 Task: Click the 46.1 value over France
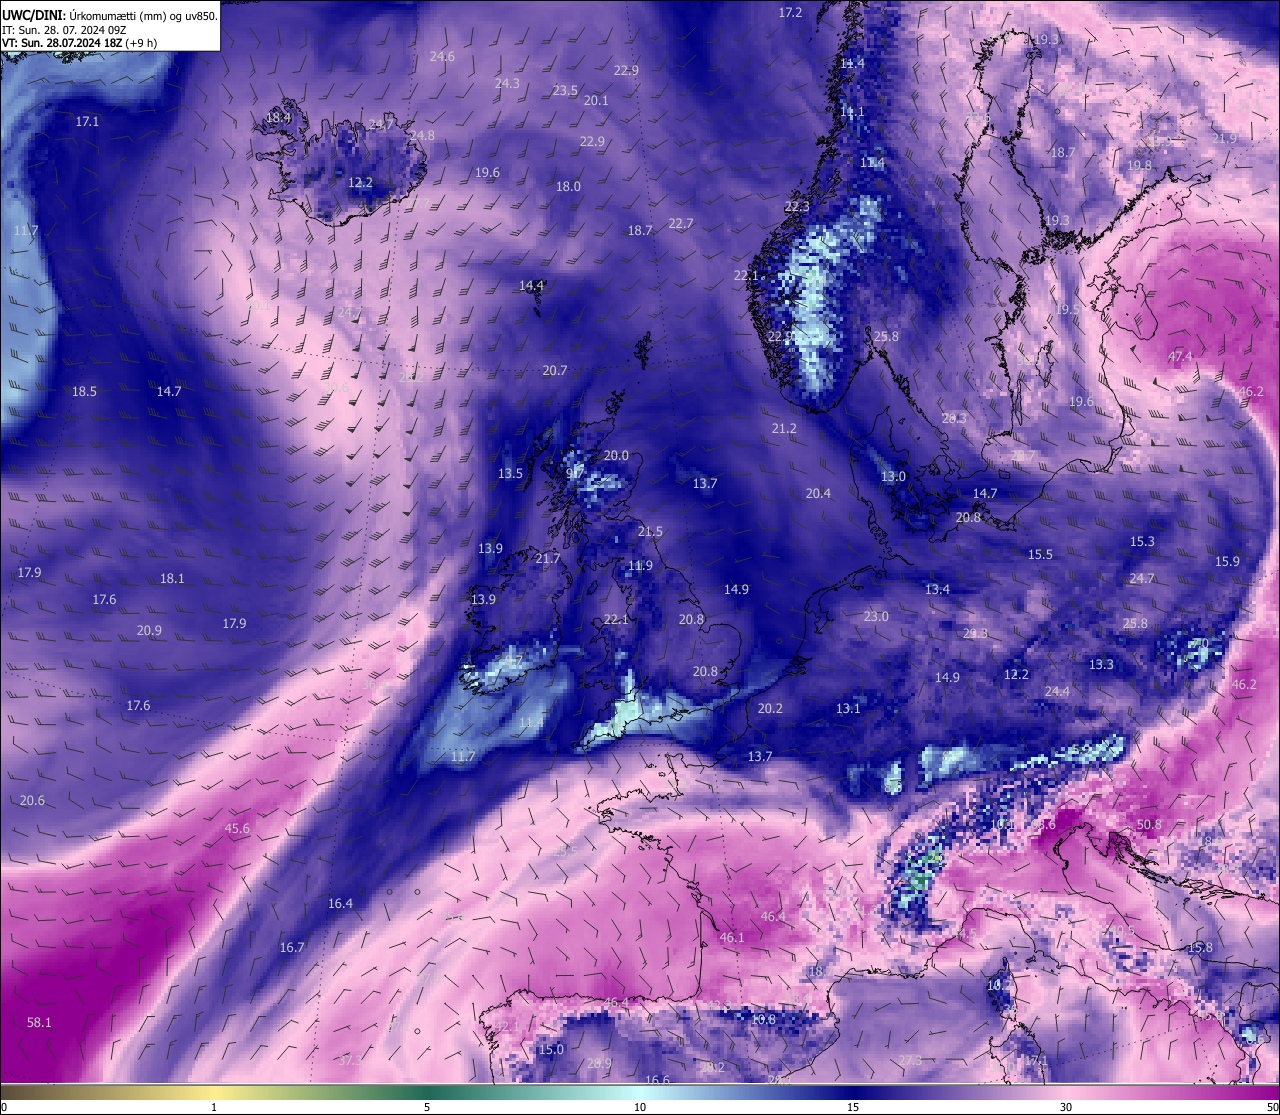point(732,937)
